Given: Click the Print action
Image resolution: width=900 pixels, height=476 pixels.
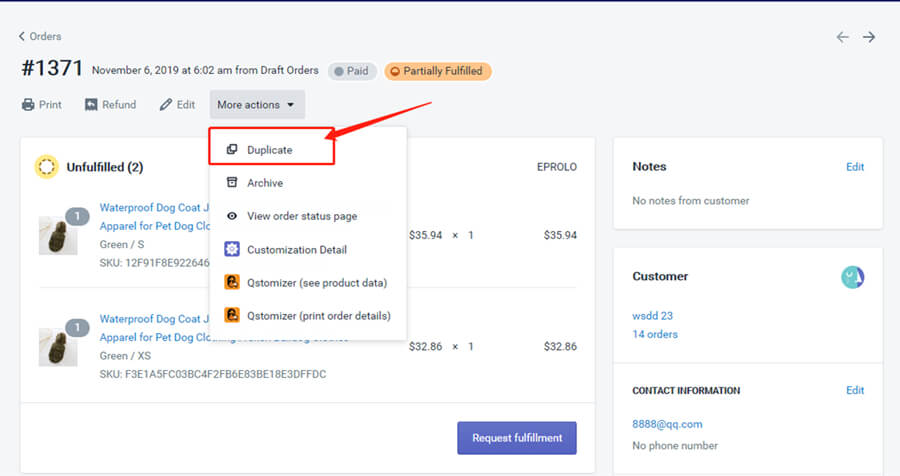Looking at the screenshot, I should pyautogui.click(x=42, y=105).
